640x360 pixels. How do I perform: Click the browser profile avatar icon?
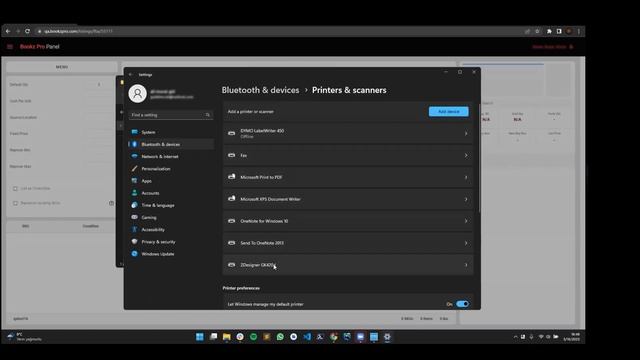click(569, 31)
